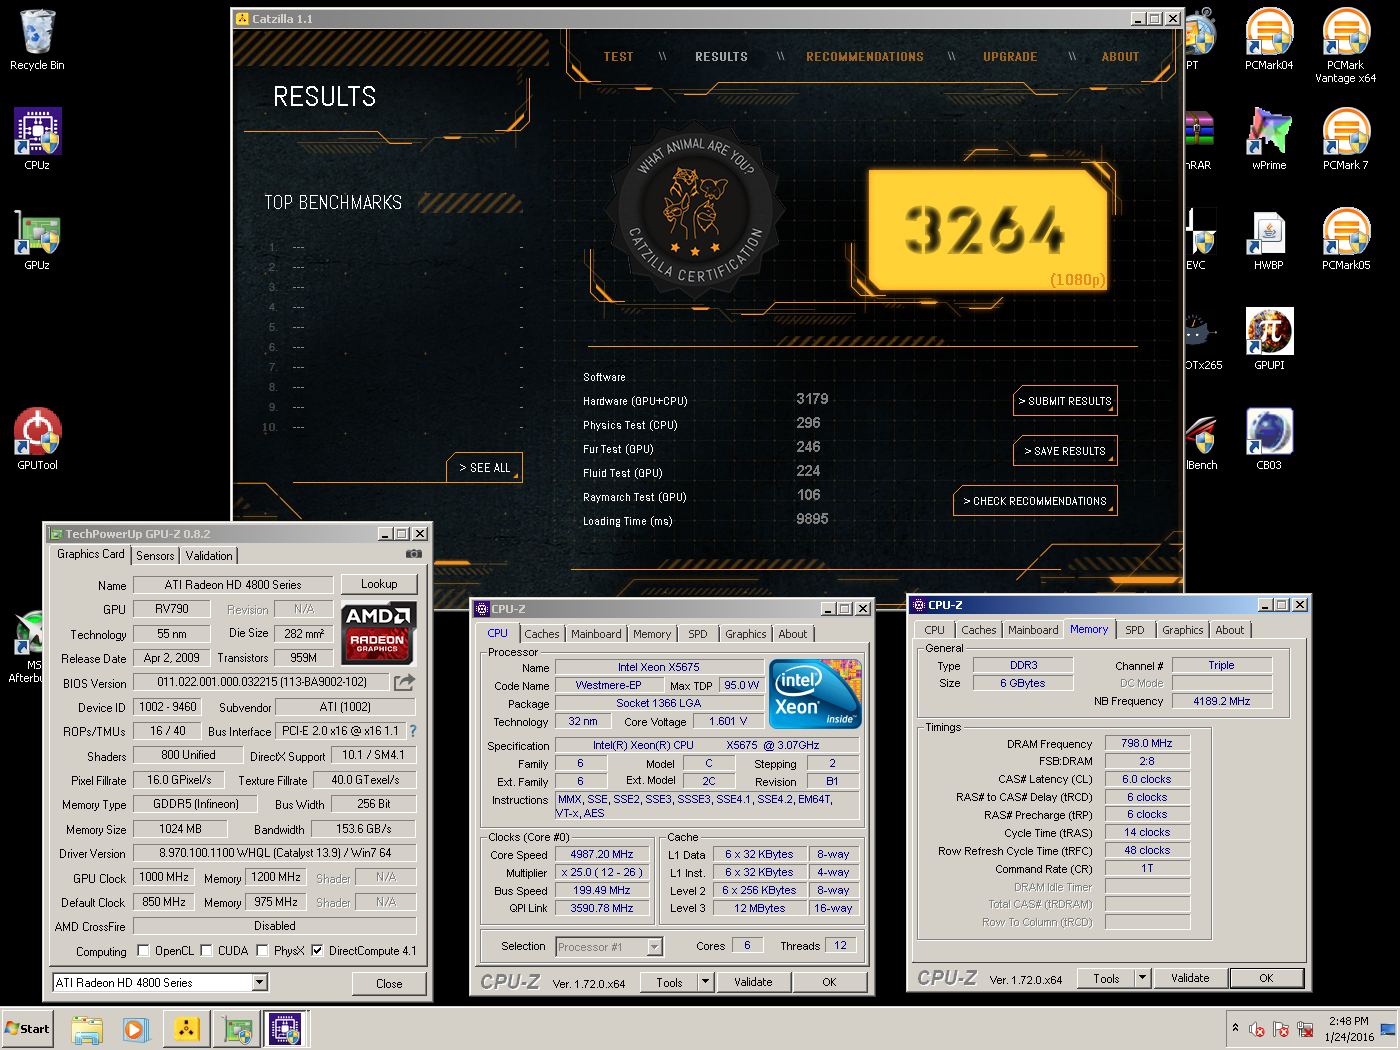Click SAVE RESULTS in Catzilla
Viewport: 1400px width, 1050px height.
pyautogui.click(x=1065, y=451)
